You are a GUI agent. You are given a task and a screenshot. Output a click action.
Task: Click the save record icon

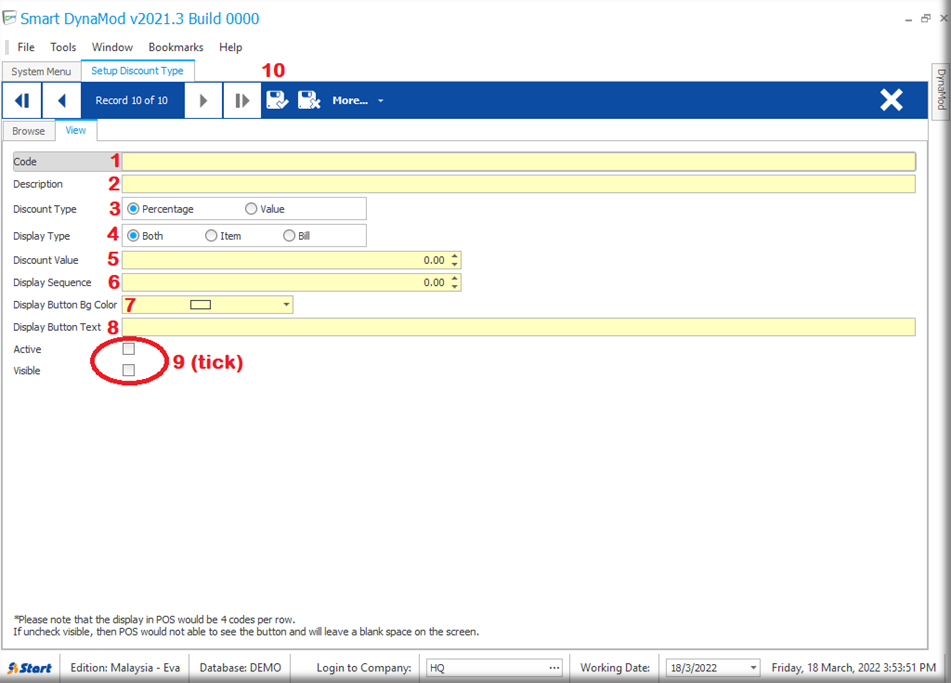pyautogui.click(x=277, y=100)
